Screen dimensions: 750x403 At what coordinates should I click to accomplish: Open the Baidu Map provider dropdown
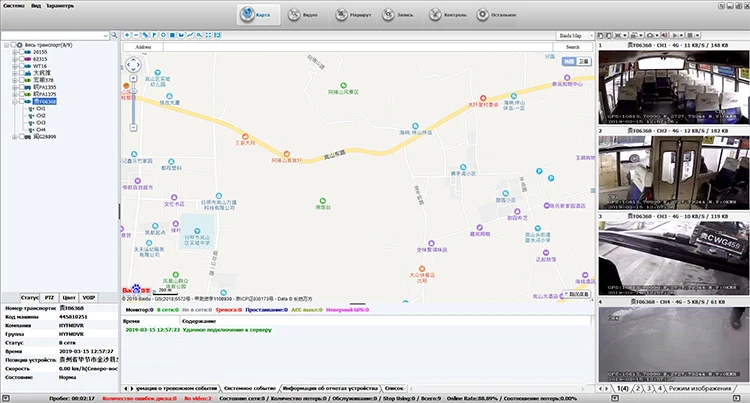tap(575, 35)
